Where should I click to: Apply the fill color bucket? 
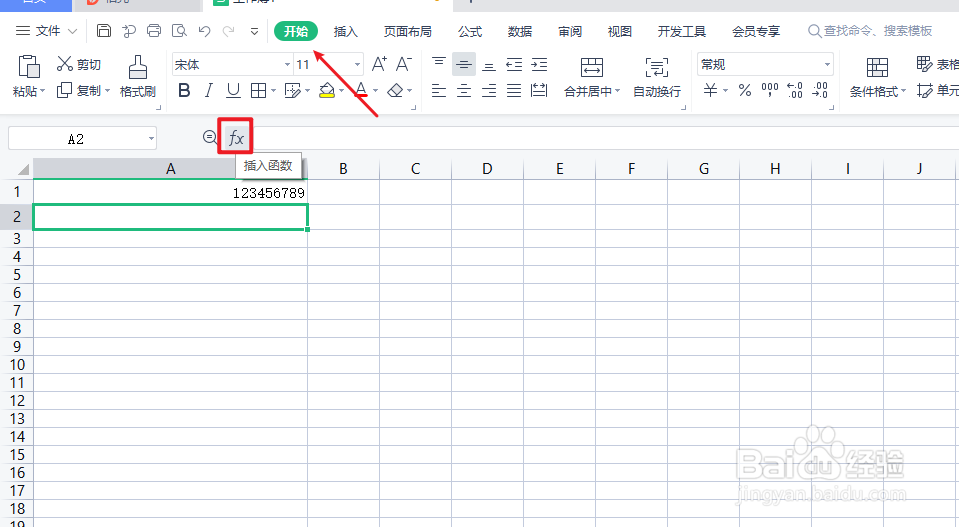tap(327, 90)
